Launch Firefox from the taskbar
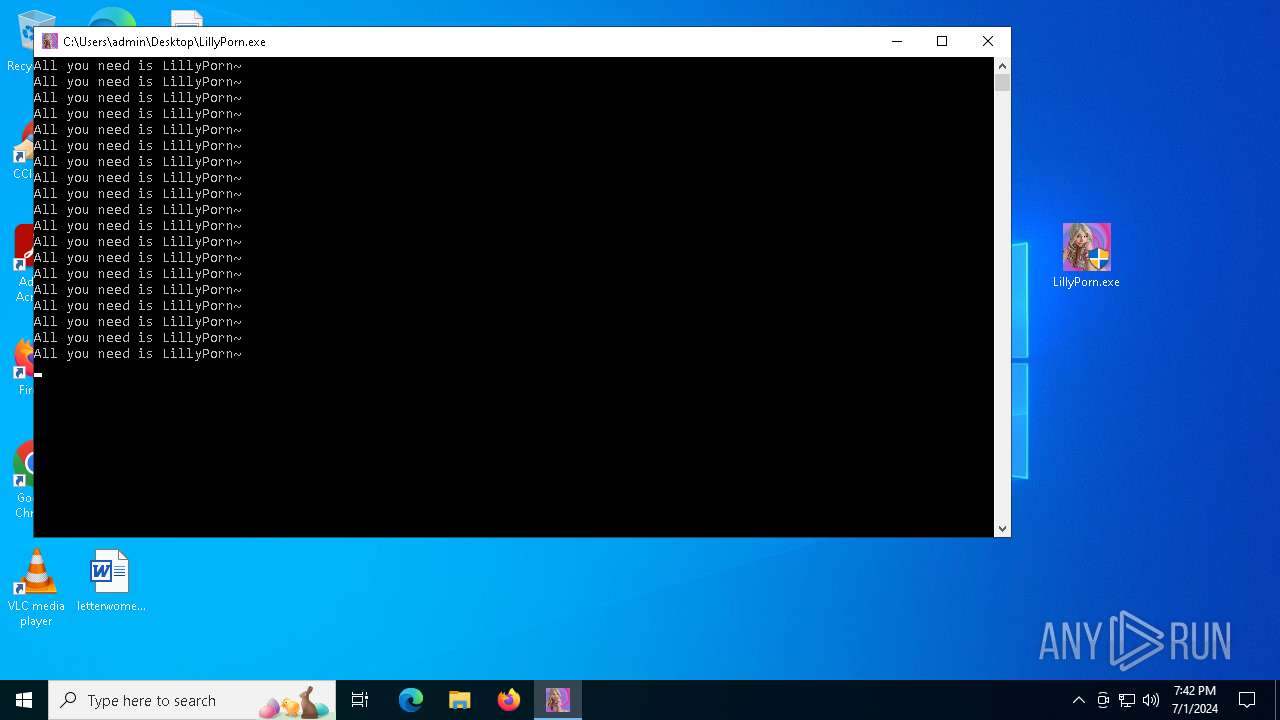Viewport: 1280px width, 720px height. click(x=509, y=700)
